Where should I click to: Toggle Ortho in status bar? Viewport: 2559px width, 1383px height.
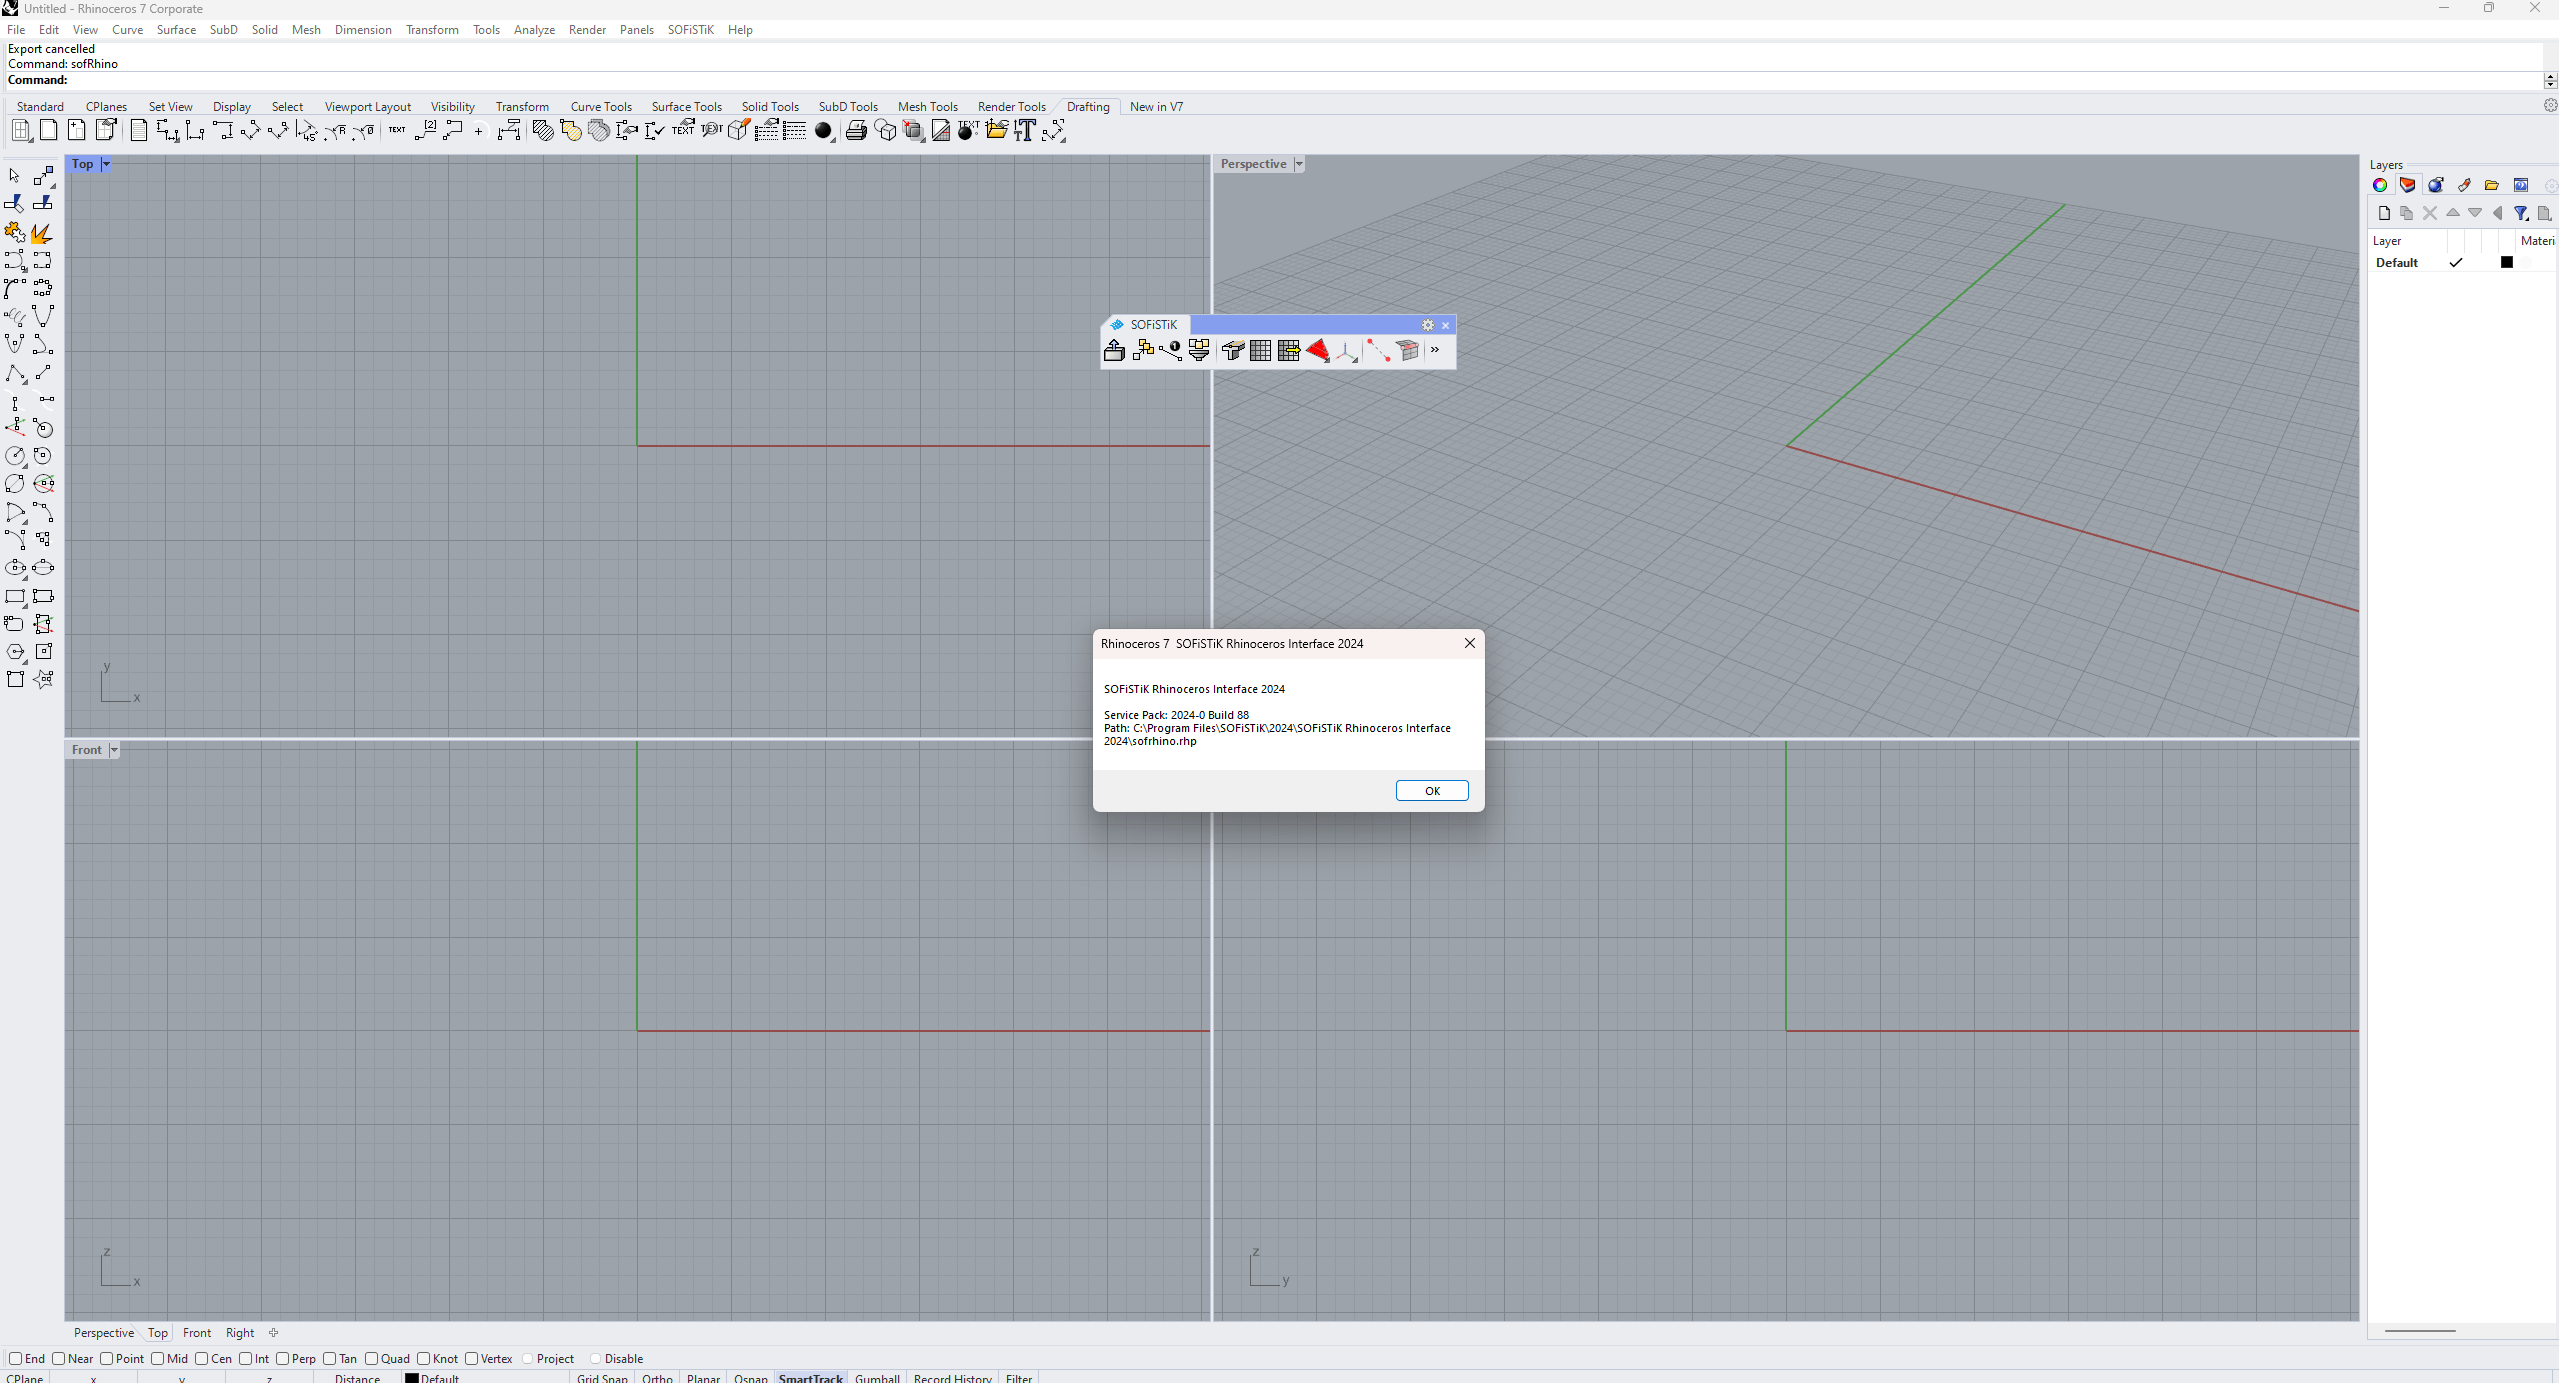[657, 1377]
